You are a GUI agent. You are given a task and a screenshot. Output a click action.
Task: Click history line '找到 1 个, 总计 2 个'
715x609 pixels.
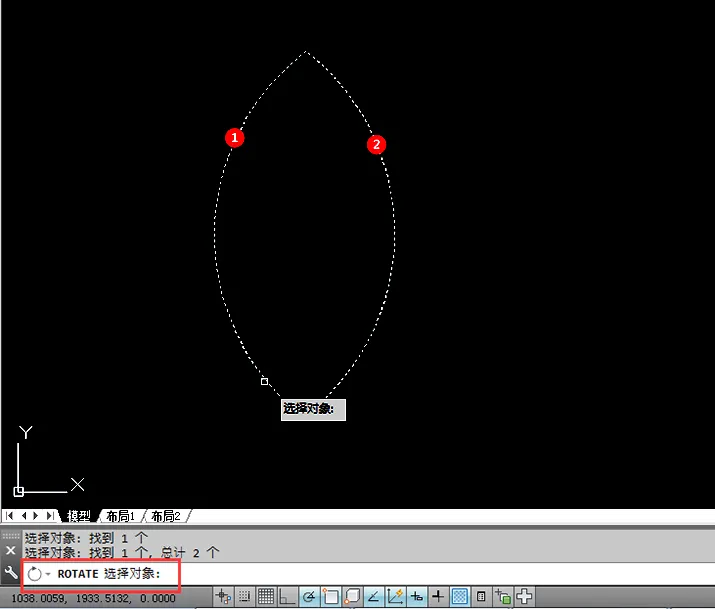pyautogui.click(x=154, y=553)
